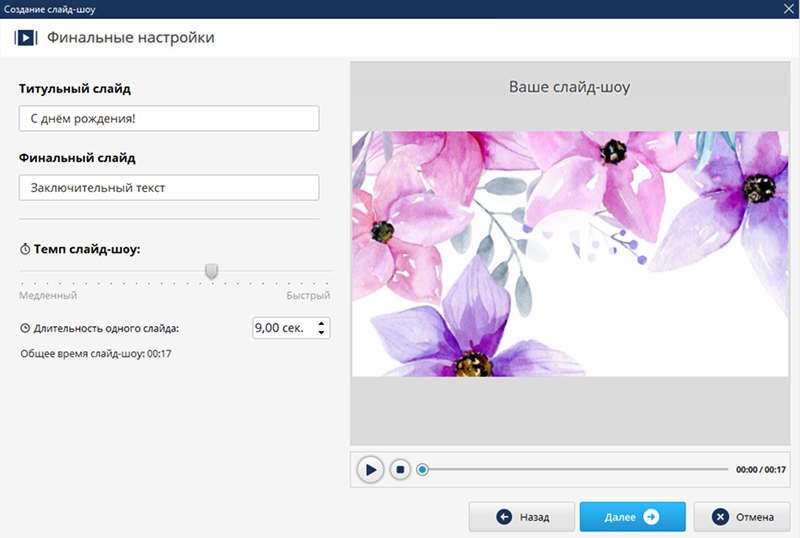Increase slide duration with the up arrow
The width and height of the screenshot is (800, 538).
(320, 323)
